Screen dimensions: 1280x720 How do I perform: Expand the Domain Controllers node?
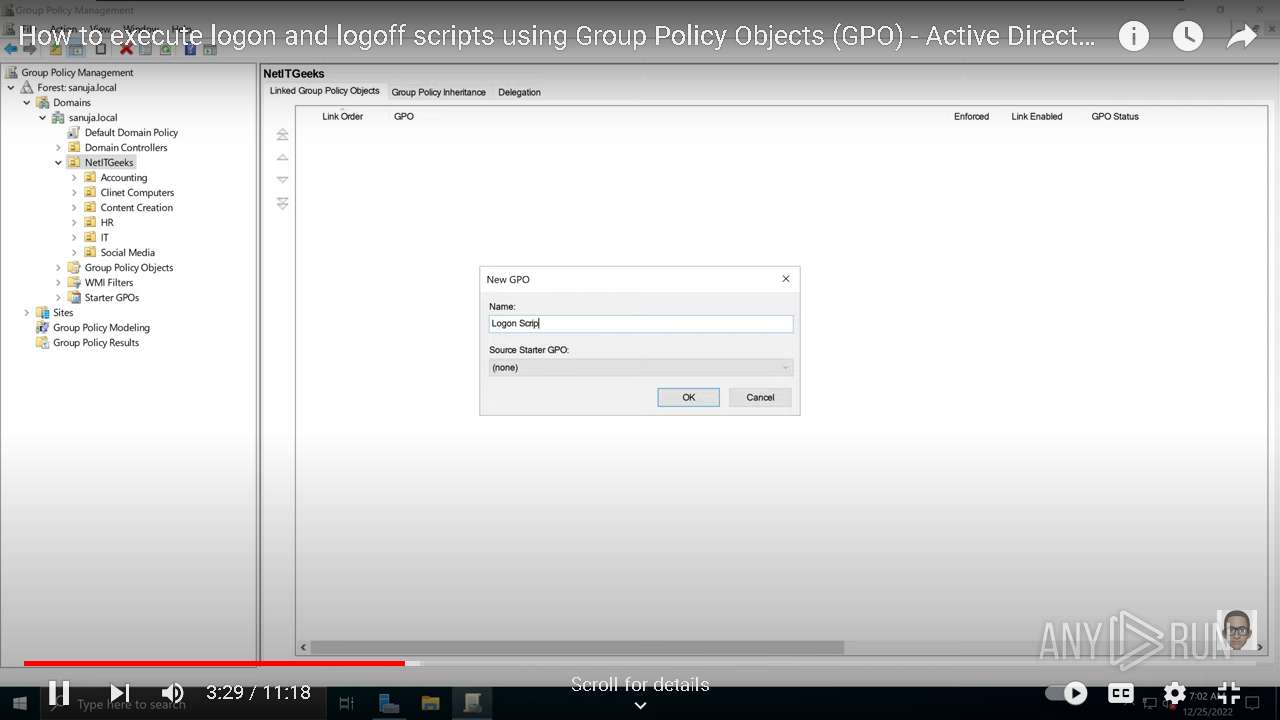coord(58,147)
